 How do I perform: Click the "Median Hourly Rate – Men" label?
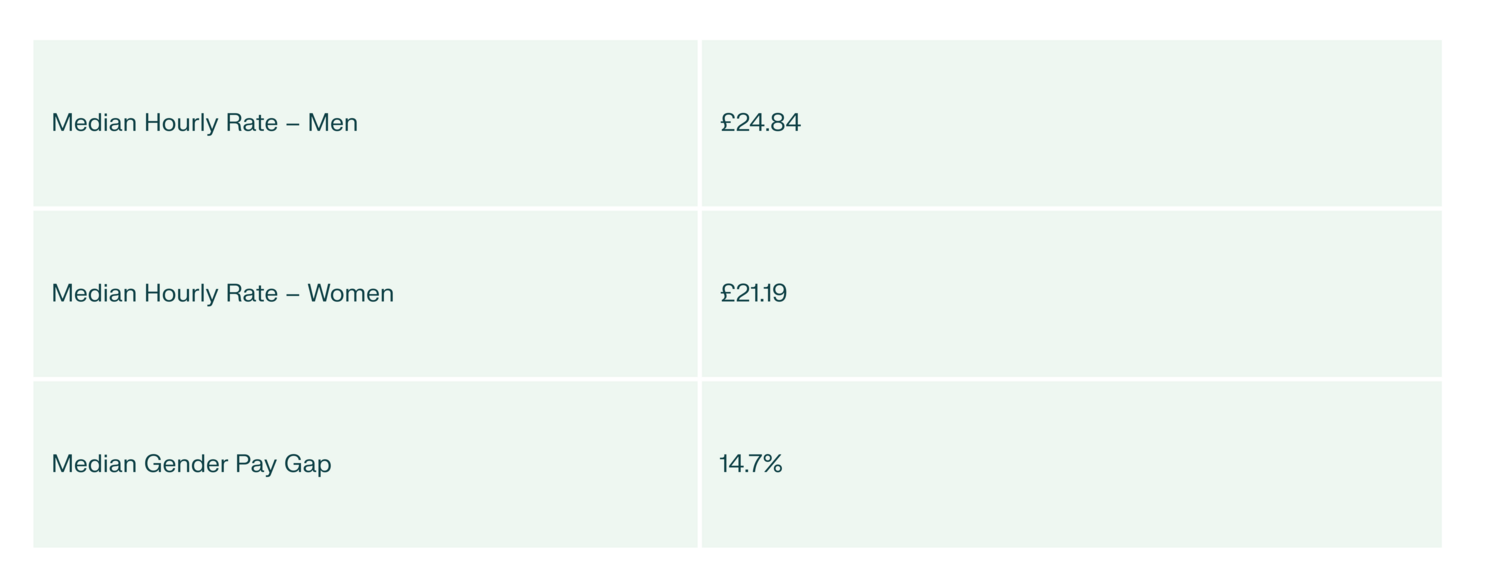coord(204,123)
